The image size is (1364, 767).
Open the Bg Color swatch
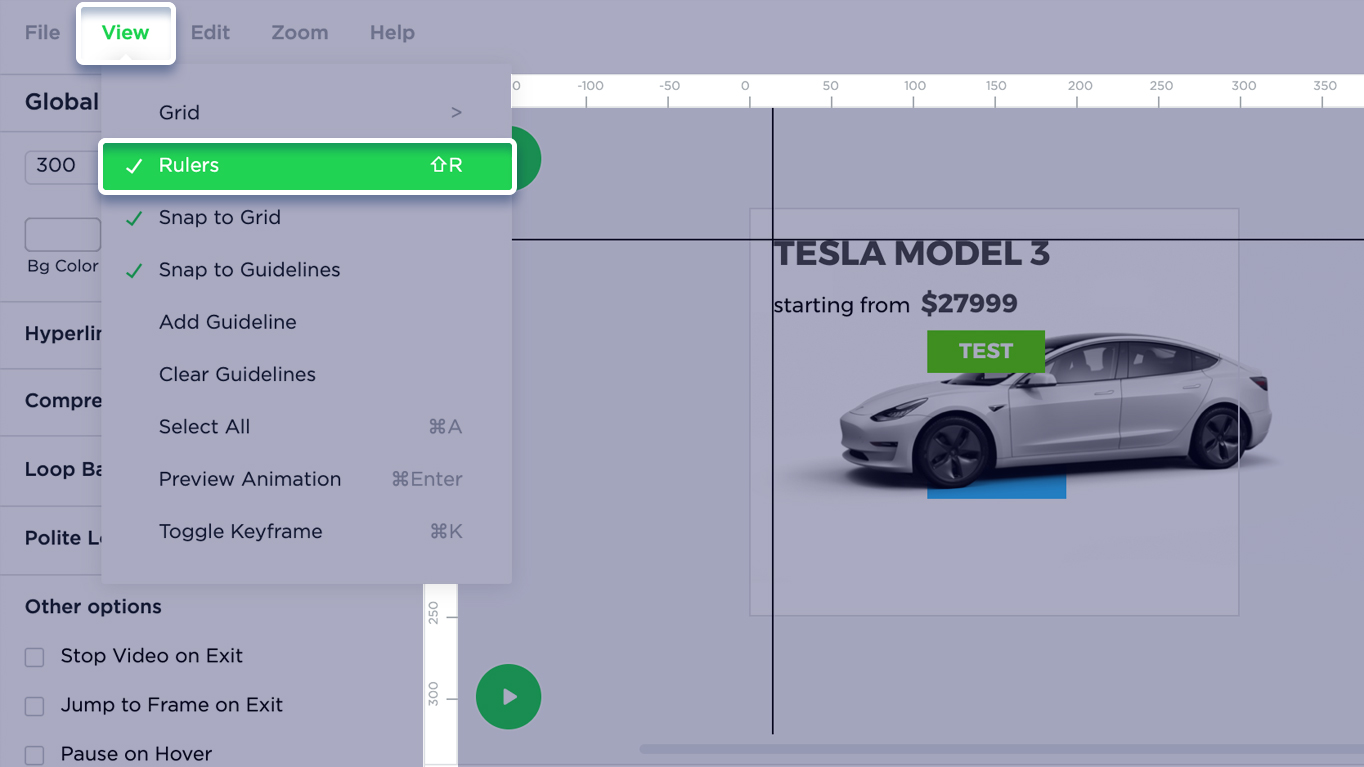[x=62, y=234]
